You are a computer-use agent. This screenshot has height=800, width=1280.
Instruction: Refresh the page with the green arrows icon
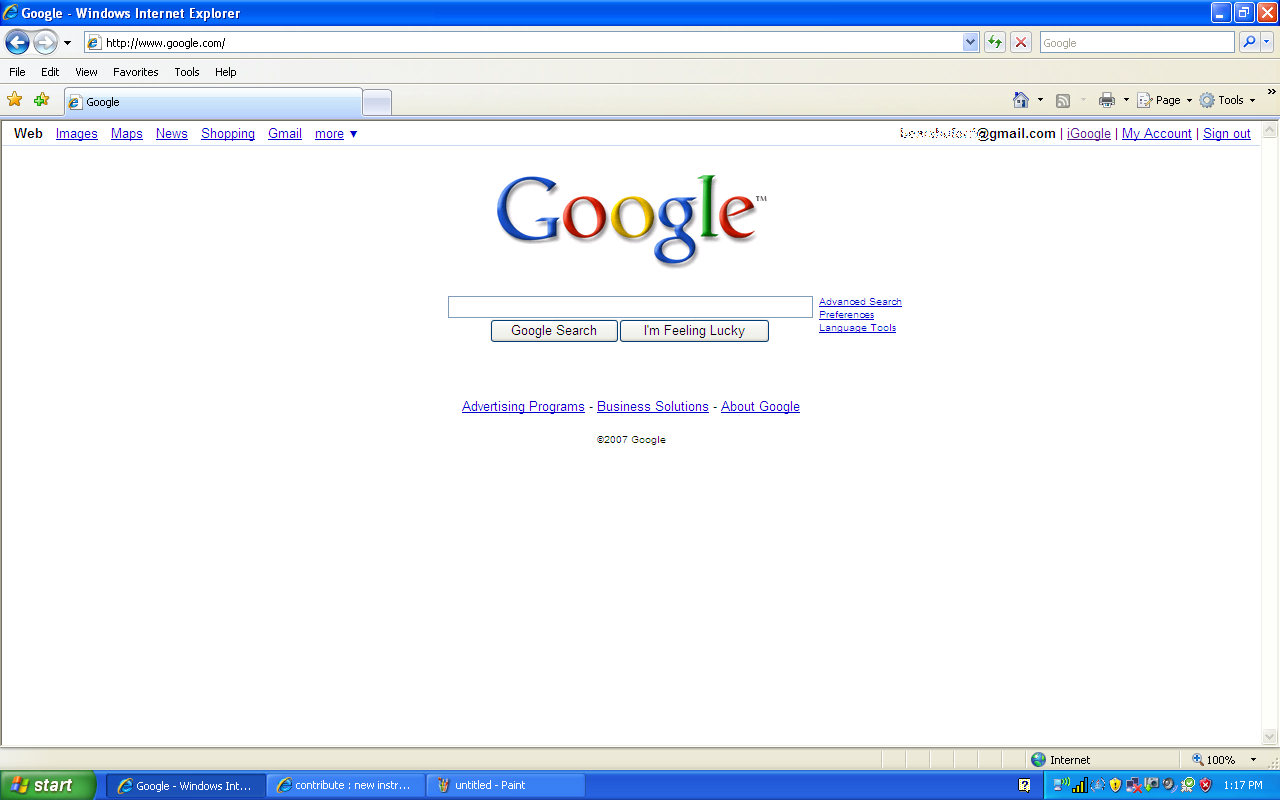(x=995, y=42)
